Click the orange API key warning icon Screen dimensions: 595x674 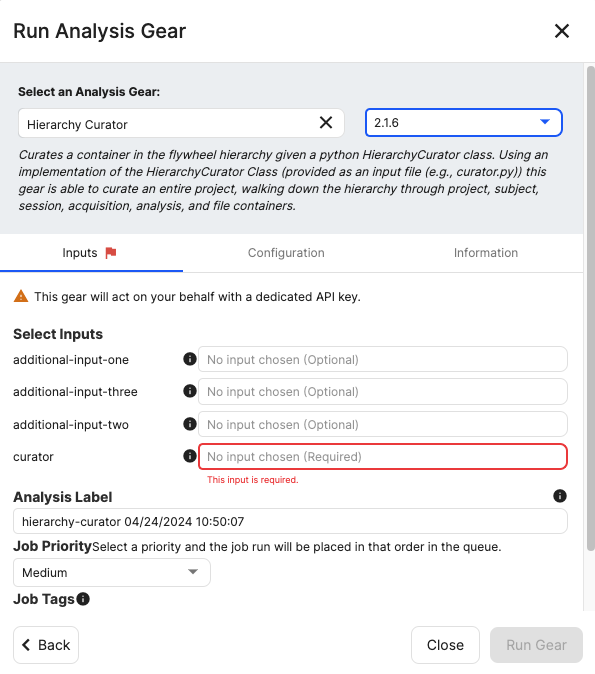click(x=21, y=296)
